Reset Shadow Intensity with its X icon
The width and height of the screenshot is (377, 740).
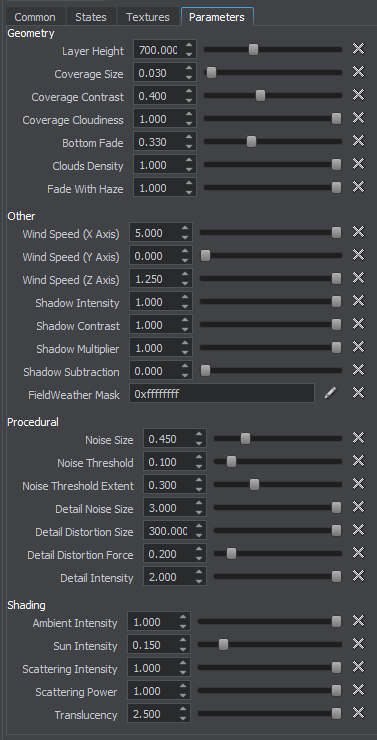click(x=359, y=301)
